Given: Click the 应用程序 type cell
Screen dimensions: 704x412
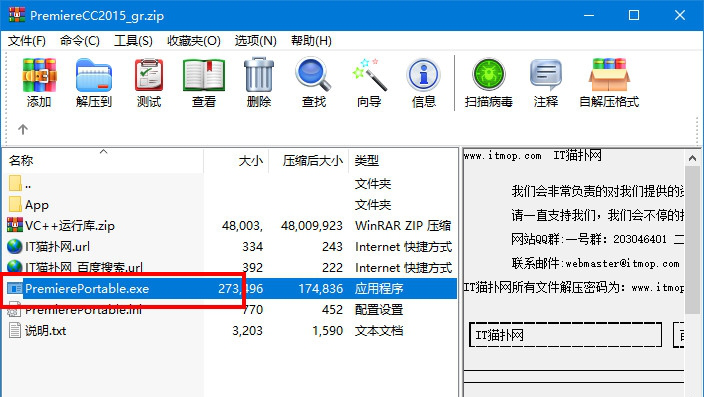Looking at the screenshot, I should [x=379, y=289].
